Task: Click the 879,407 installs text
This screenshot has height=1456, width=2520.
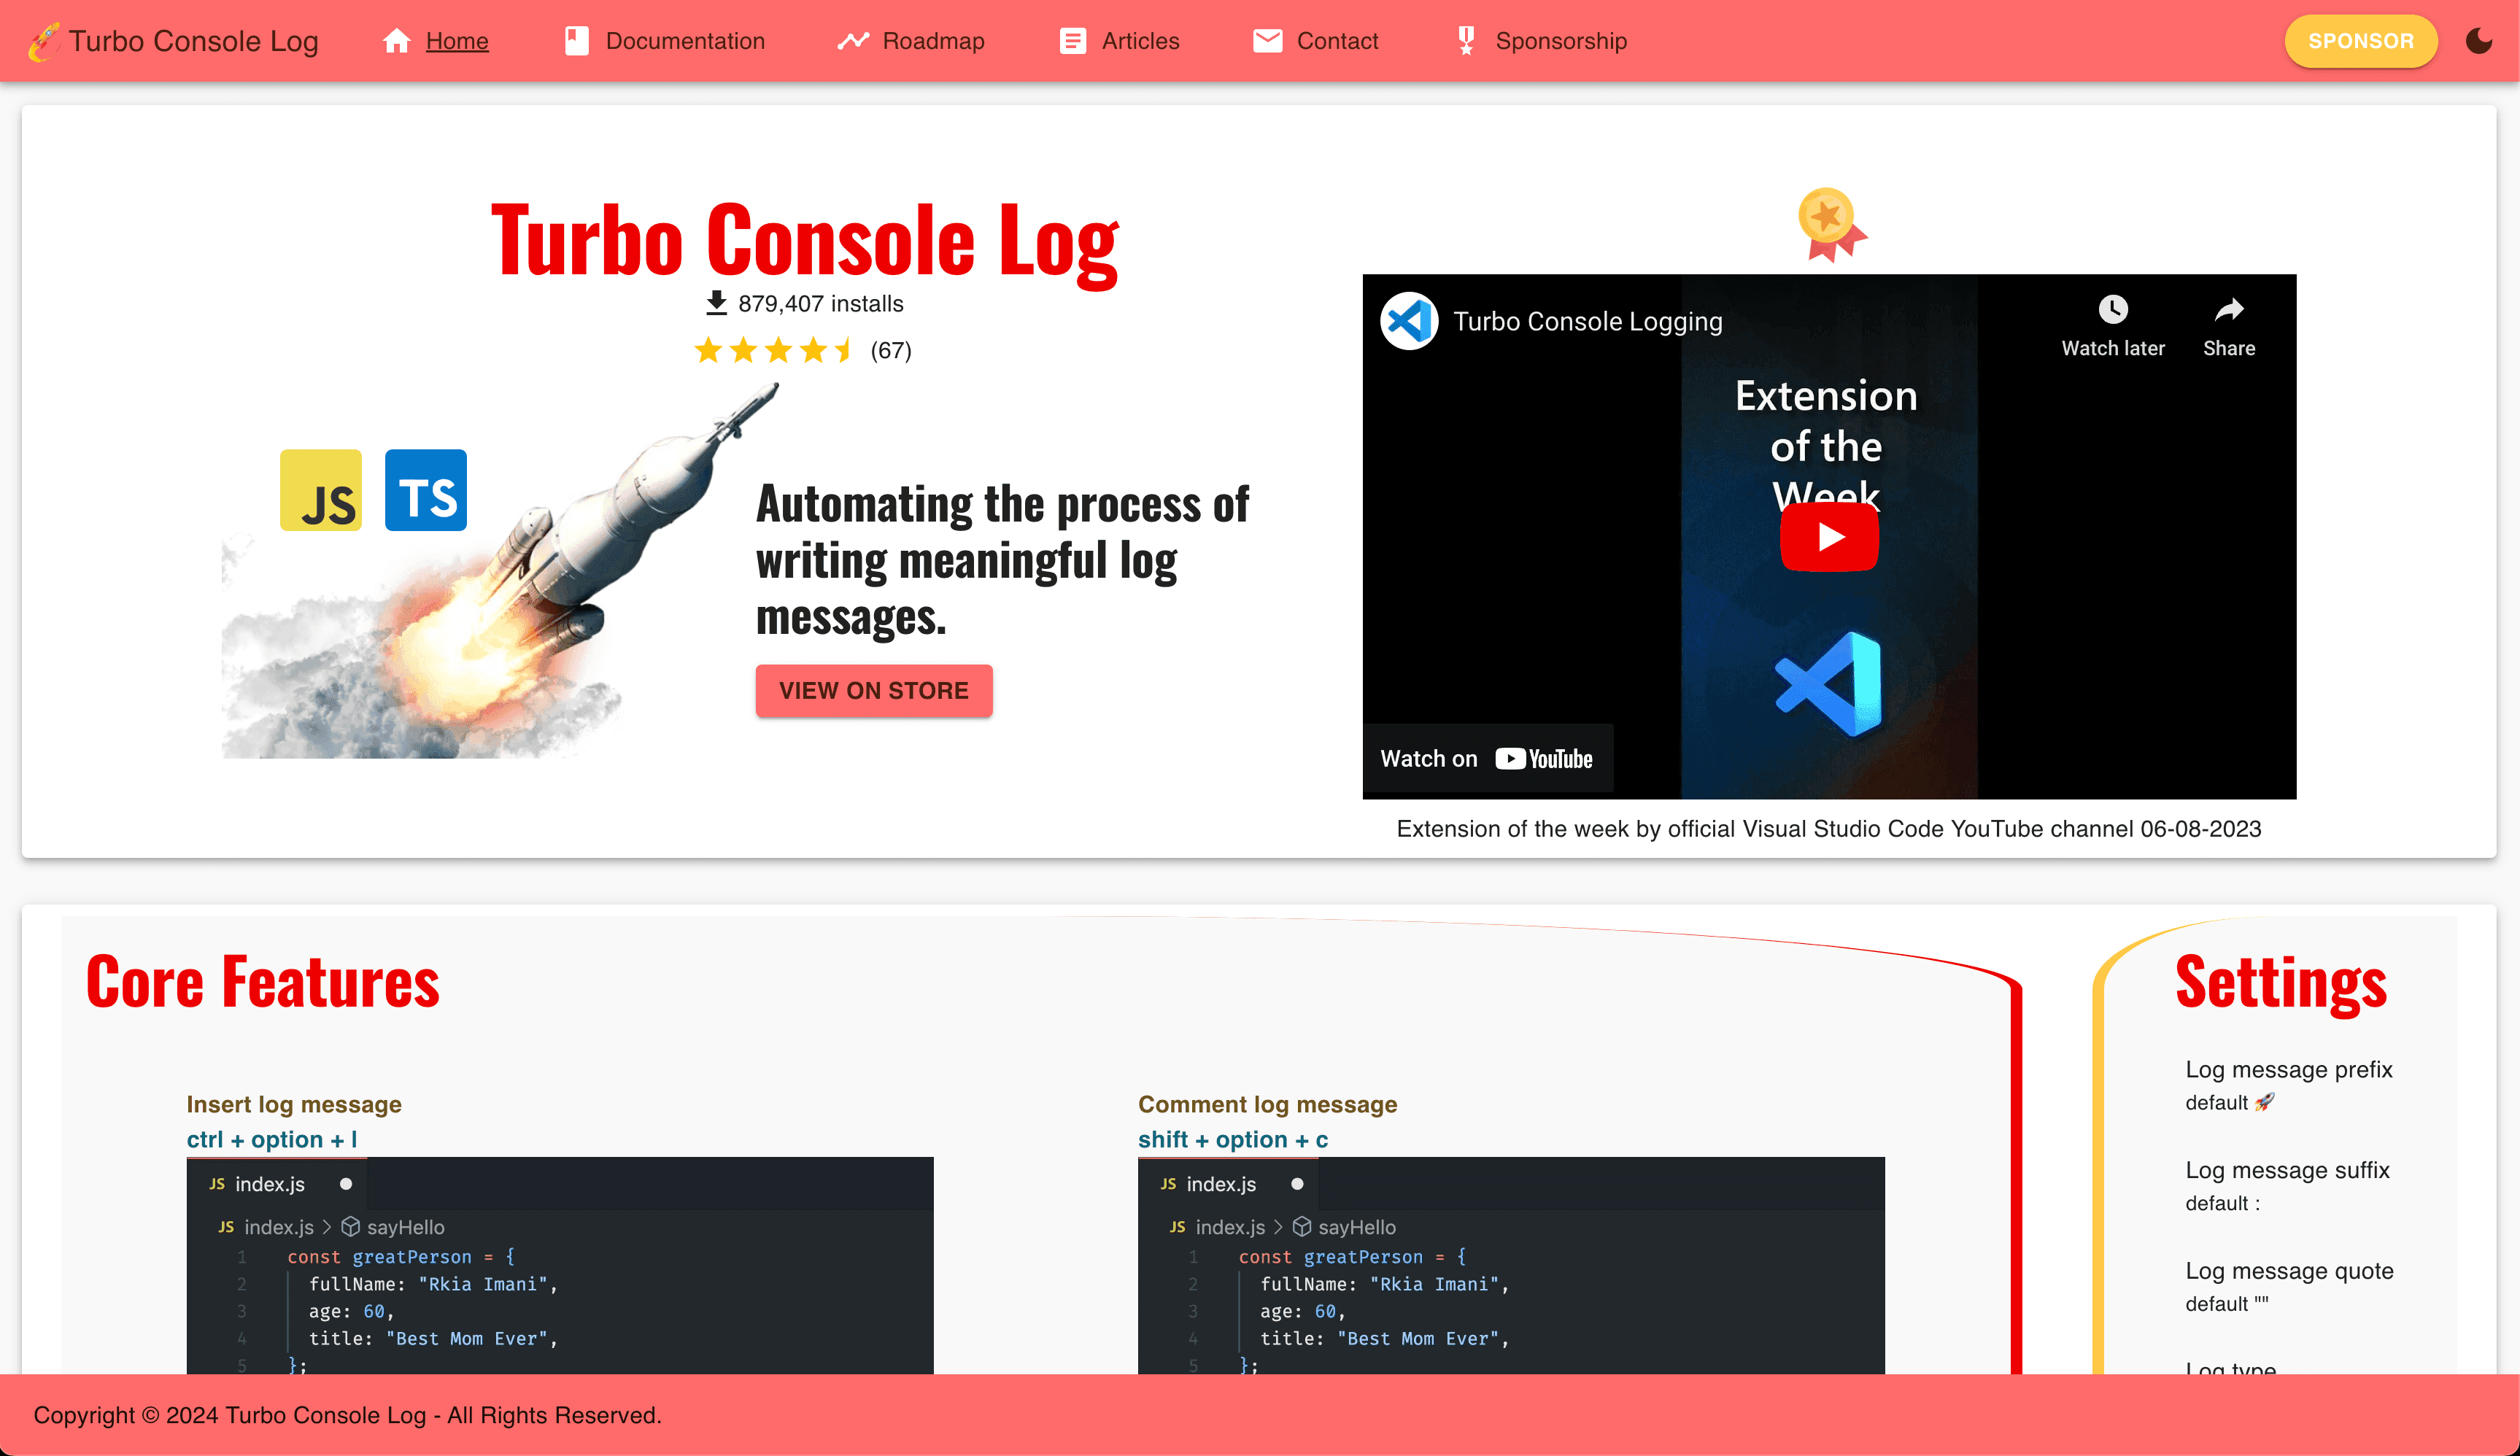Action: [x=821, y=303]
